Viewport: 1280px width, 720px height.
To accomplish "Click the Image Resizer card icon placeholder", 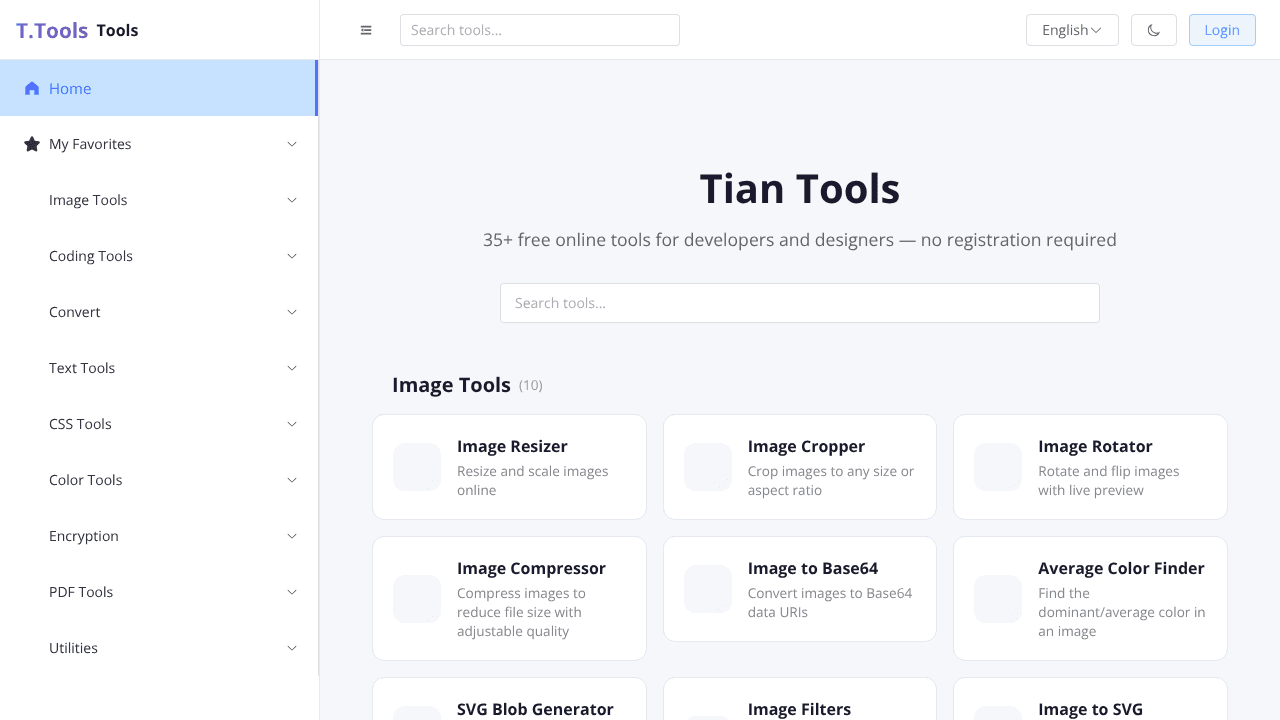I will pos(417,467).
